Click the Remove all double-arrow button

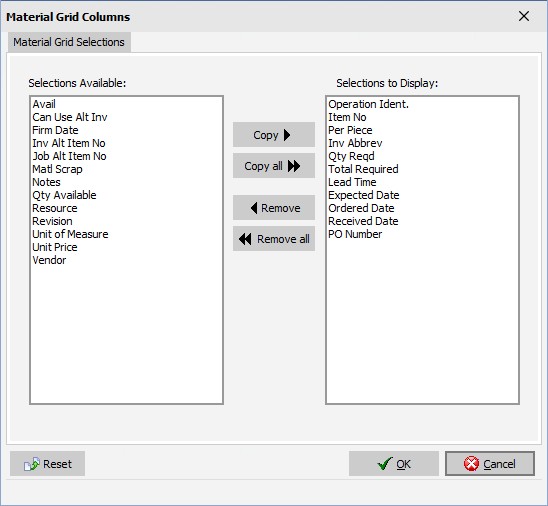(x=274, y=239)
